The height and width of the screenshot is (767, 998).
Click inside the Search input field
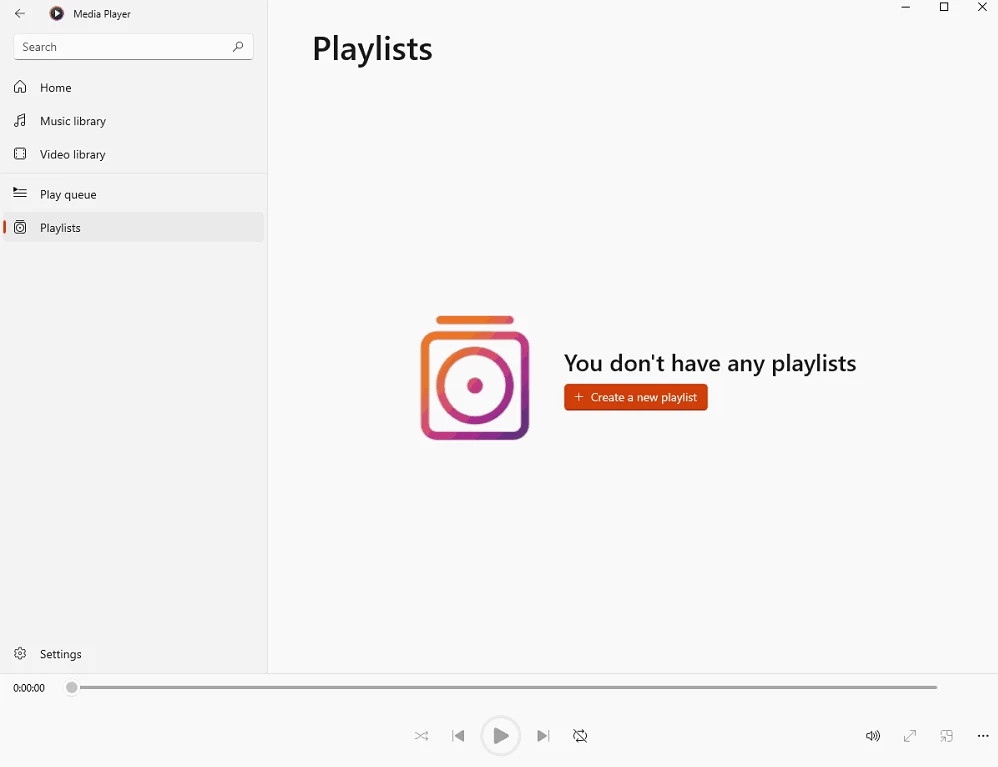point(120,47)
